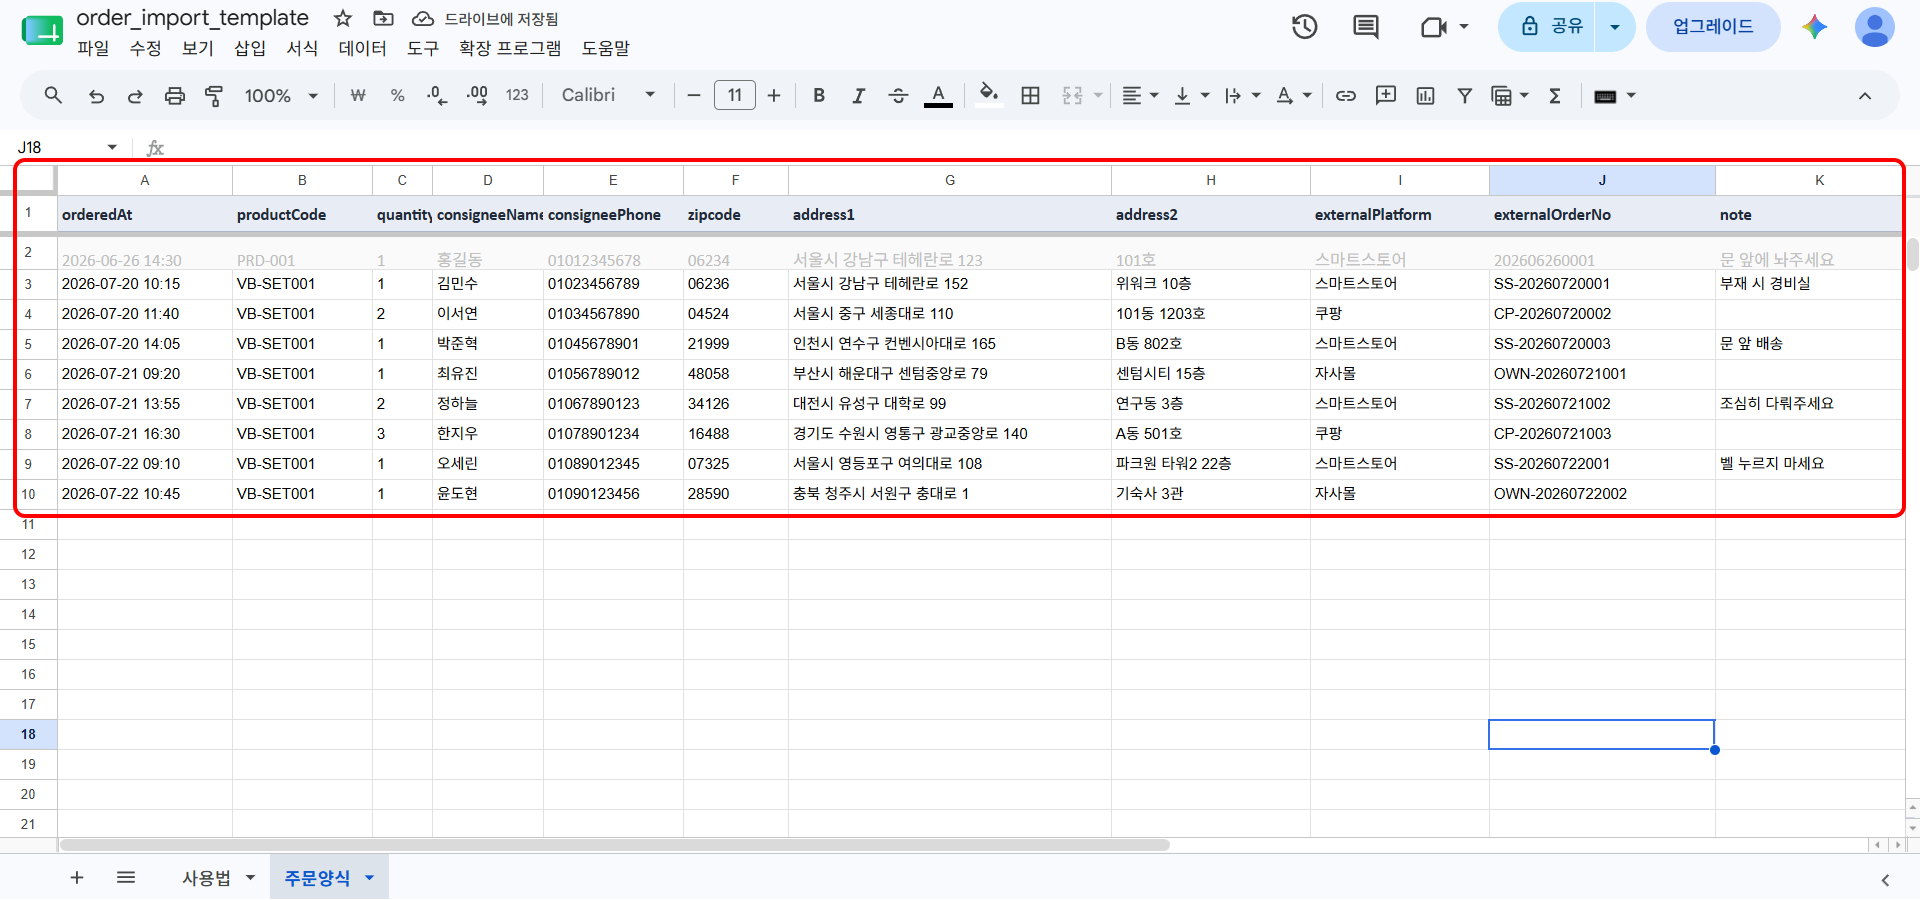Open the functions sigma menu

[1555, 96]
